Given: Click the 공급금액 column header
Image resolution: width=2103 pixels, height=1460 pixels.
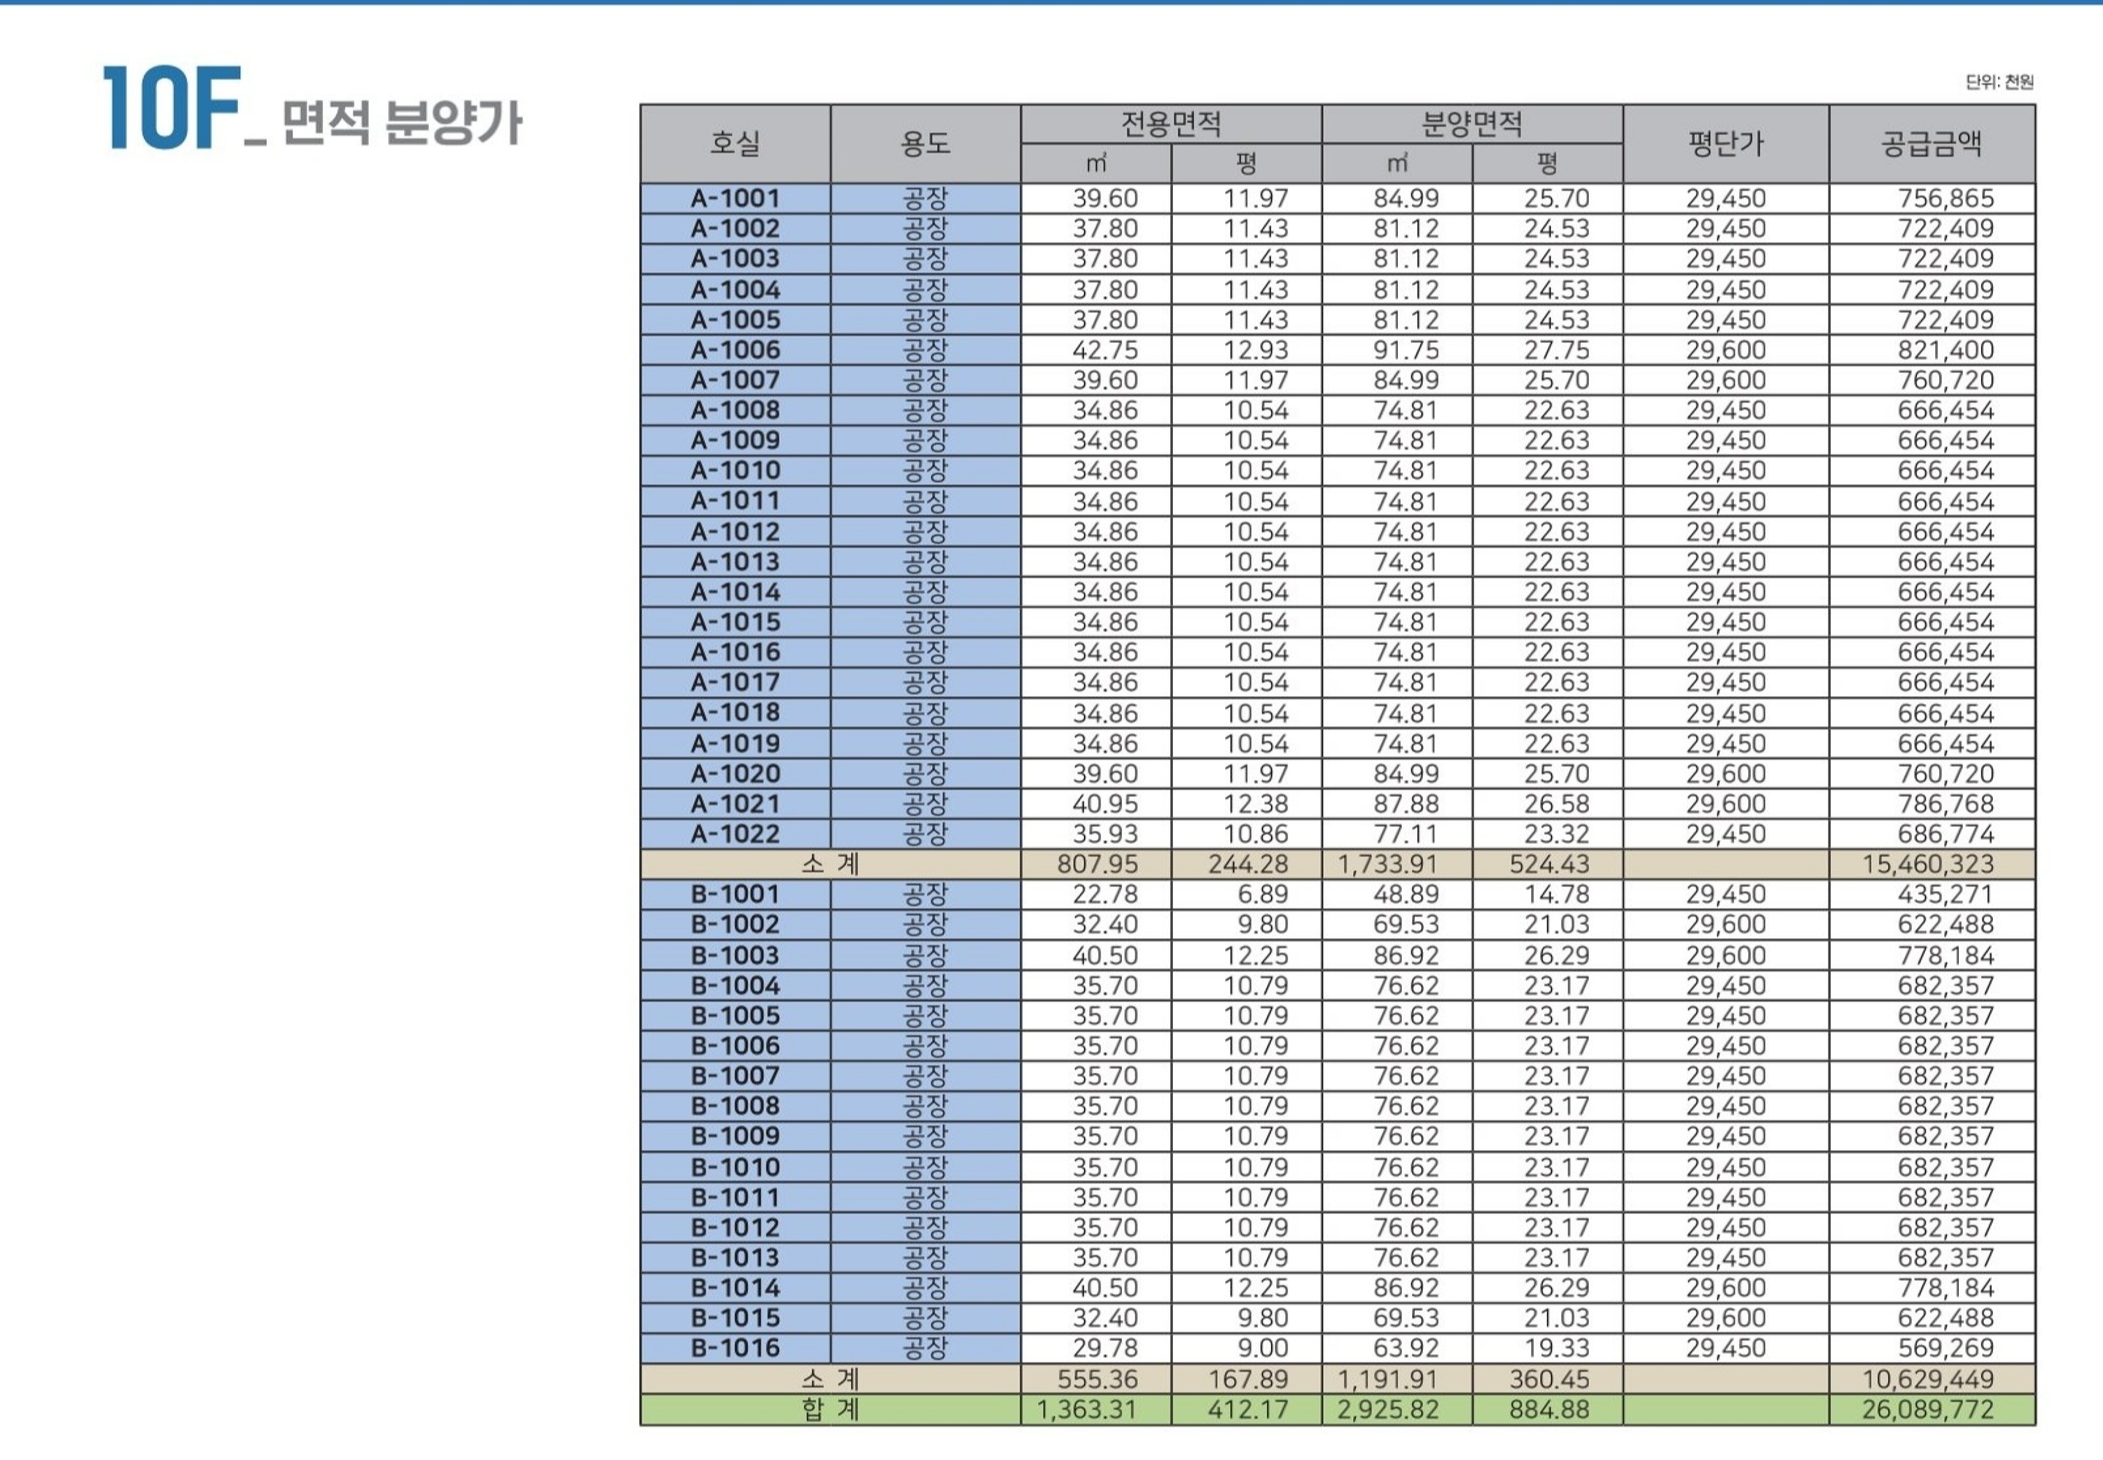Looking at the screenshot, I should pyautogui.click(x=1932, y=144).
